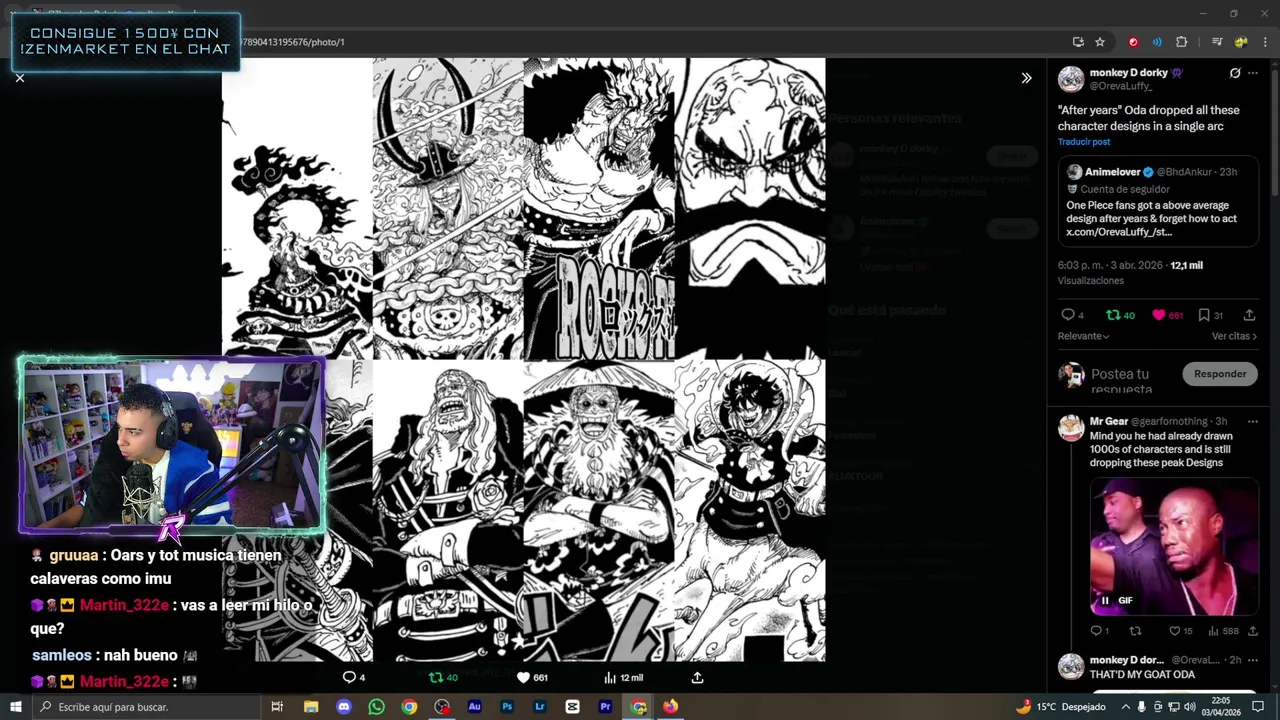This screenshot has width=1280, height=720.
Task: Repost using the side panel retweet icon
Action: tap(1113, 315)
